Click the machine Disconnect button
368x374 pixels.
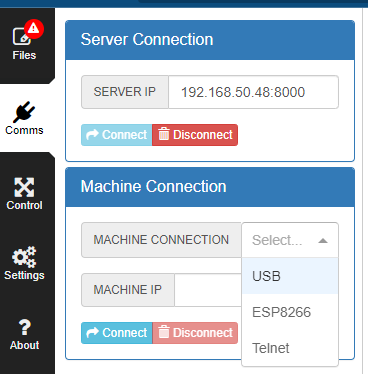195,333
